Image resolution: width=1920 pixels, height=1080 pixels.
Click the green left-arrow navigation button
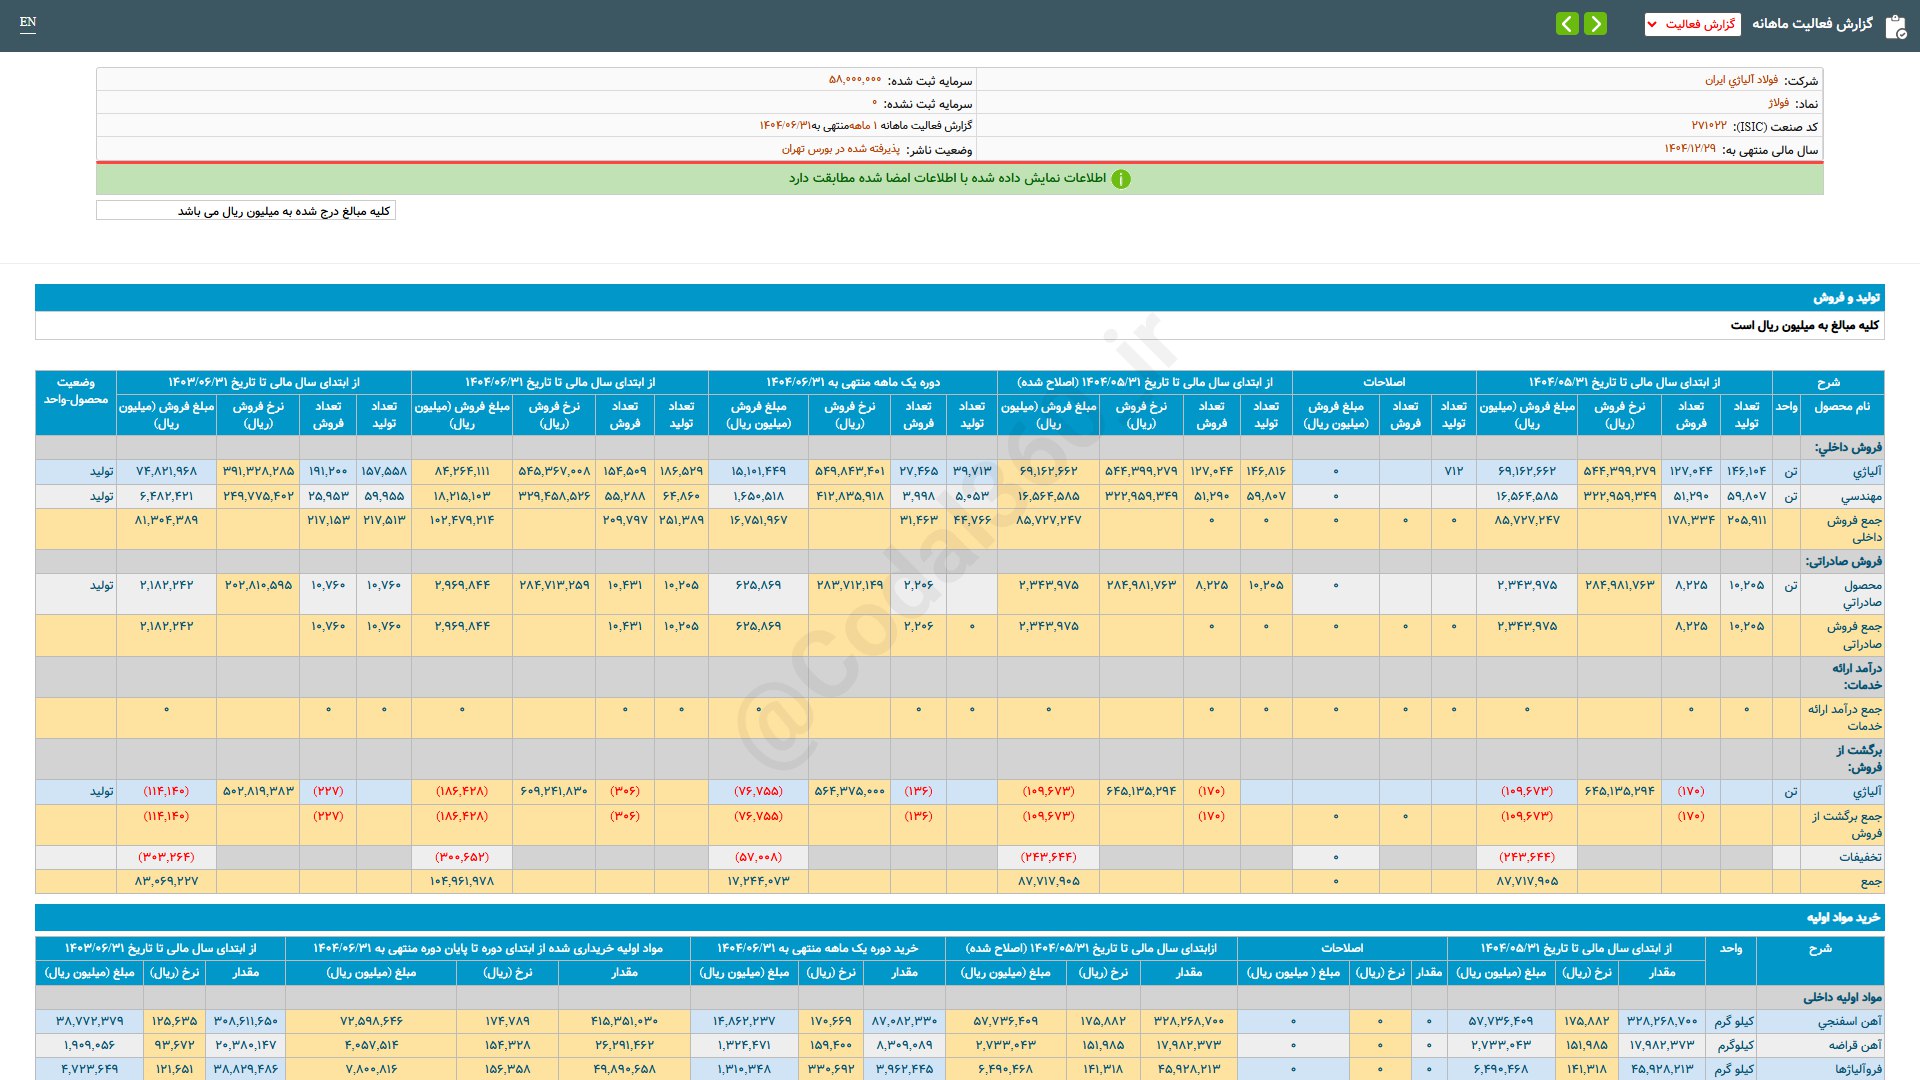click(x=1567, y=23)
